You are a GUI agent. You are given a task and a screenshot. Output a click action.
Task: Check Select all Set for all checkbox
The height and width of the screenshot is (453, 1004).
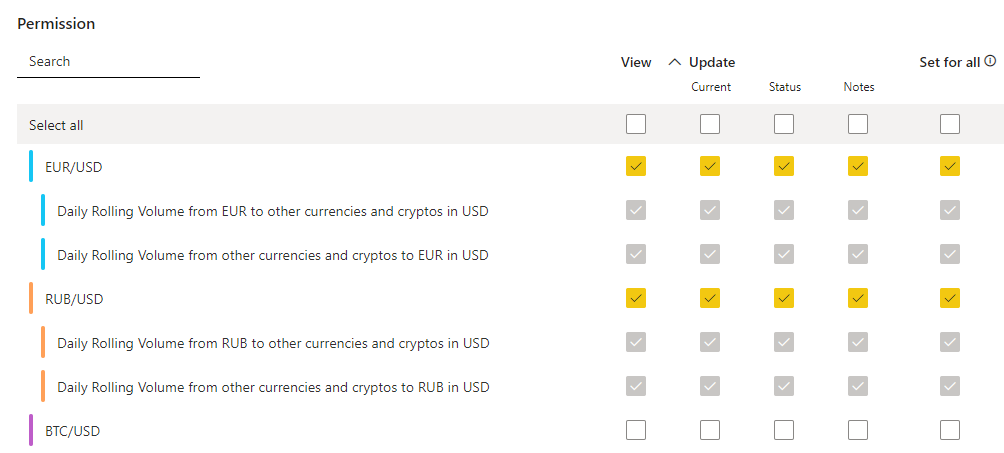(x=950, y=125)
